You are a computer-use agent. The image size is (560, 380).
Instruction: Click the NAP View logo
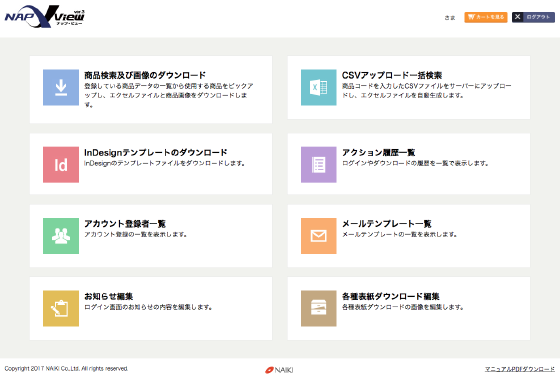45,16
